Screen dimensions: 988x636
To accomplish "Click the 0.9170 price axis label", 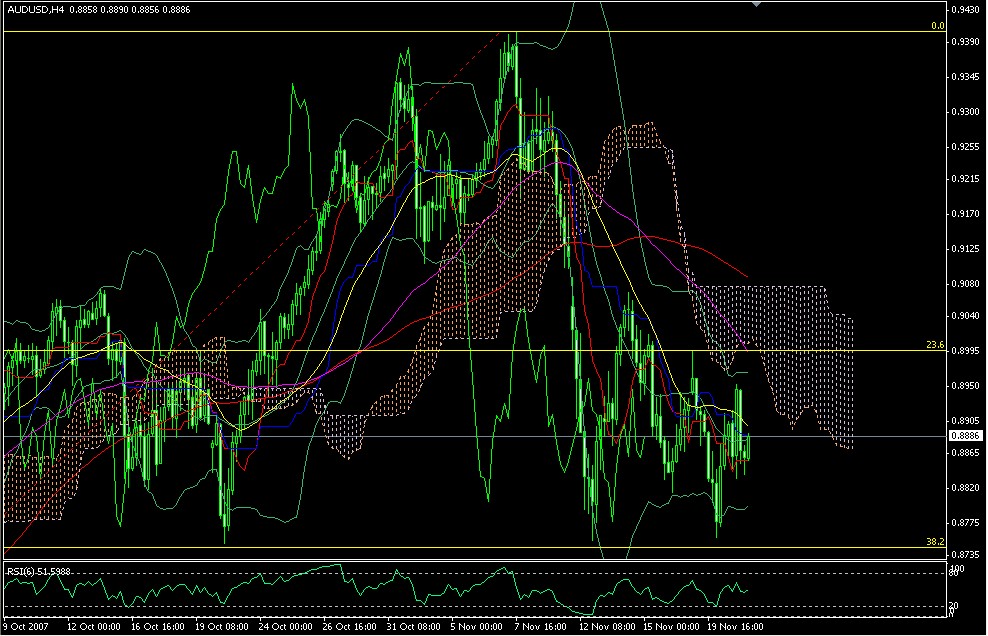I will (965, 214).
